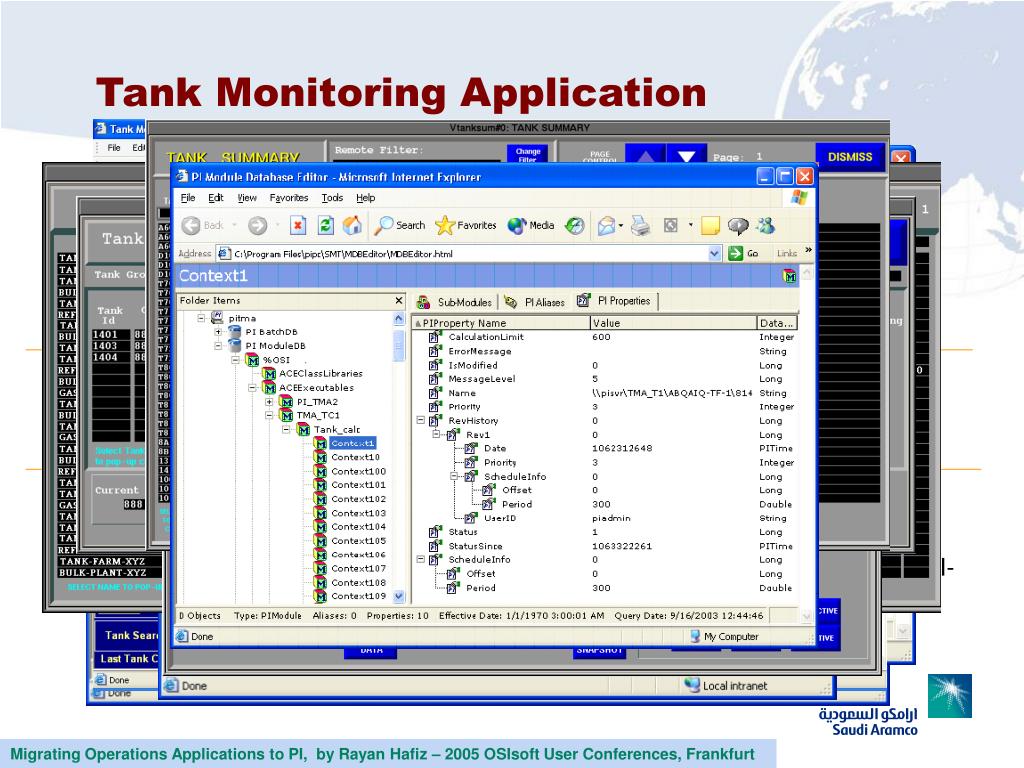Screen dimensions: 1024x768
Task: Switch to the SubModules tab
Action: (455, 302)
